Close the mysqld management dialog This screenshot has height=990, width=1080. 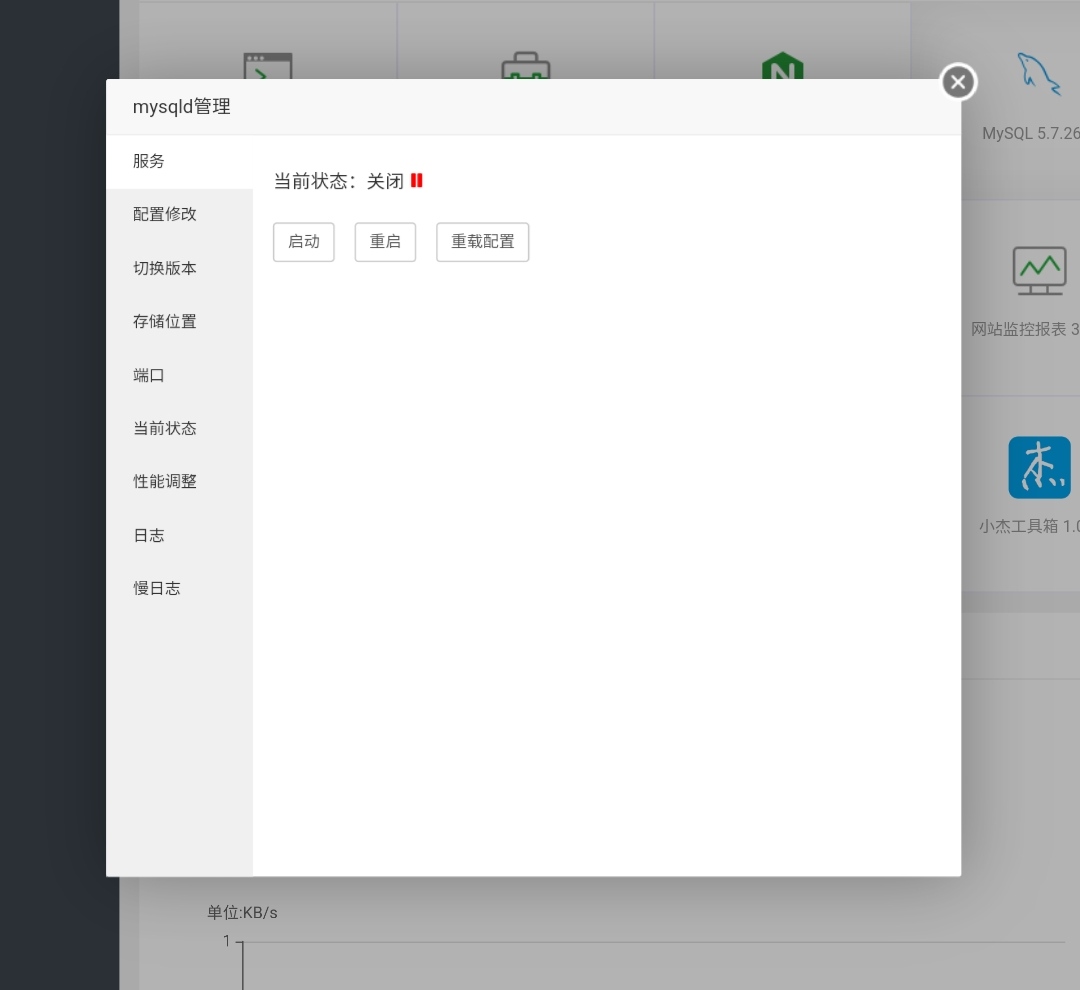[958, 82]
